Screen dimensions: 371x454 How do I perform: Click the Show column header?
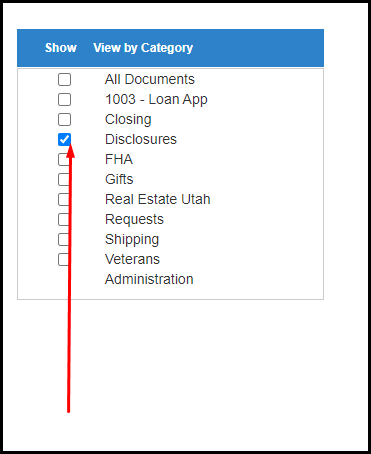tap(61, 48)
